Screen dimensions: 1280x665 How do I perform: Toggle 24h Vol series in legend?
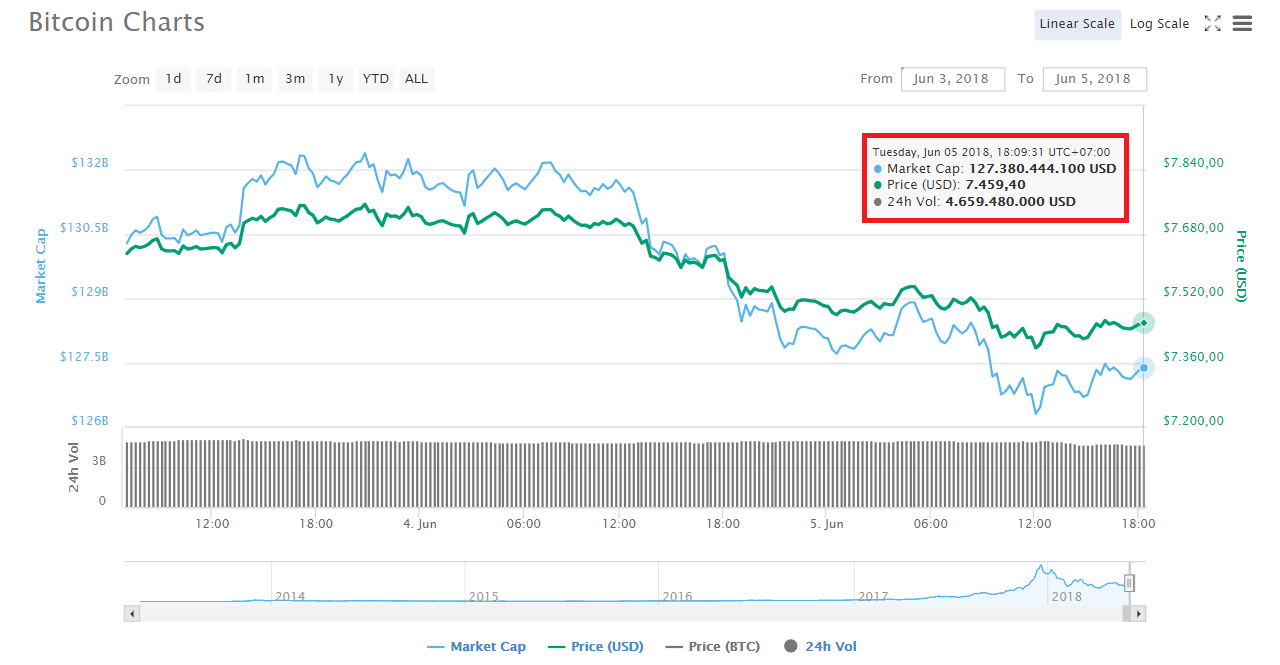[x=820, y=647]
